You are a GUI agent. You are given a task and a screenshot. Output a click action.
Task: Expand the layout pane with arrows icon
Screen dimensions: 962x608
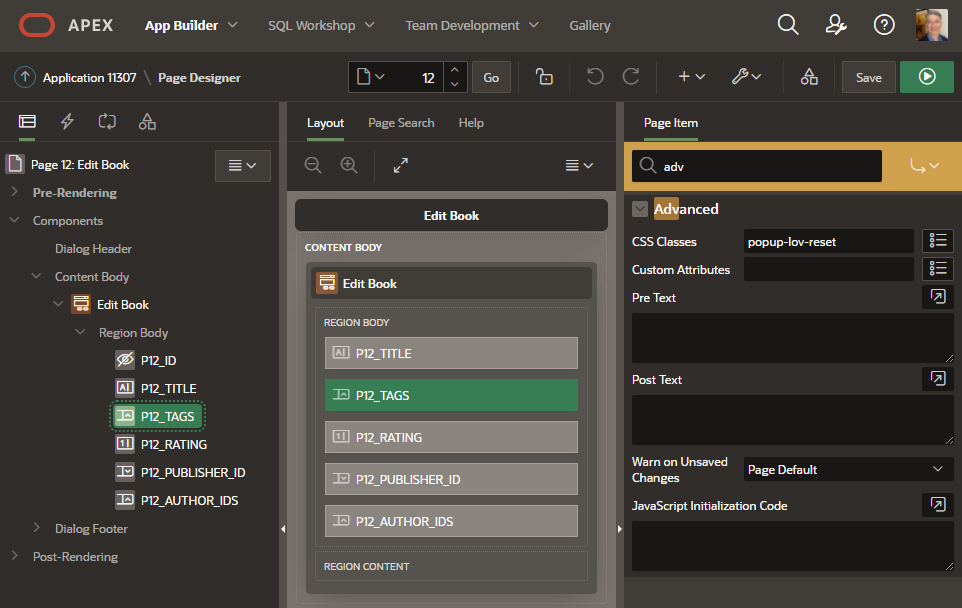pyautogui.click(x=401, y=166)
